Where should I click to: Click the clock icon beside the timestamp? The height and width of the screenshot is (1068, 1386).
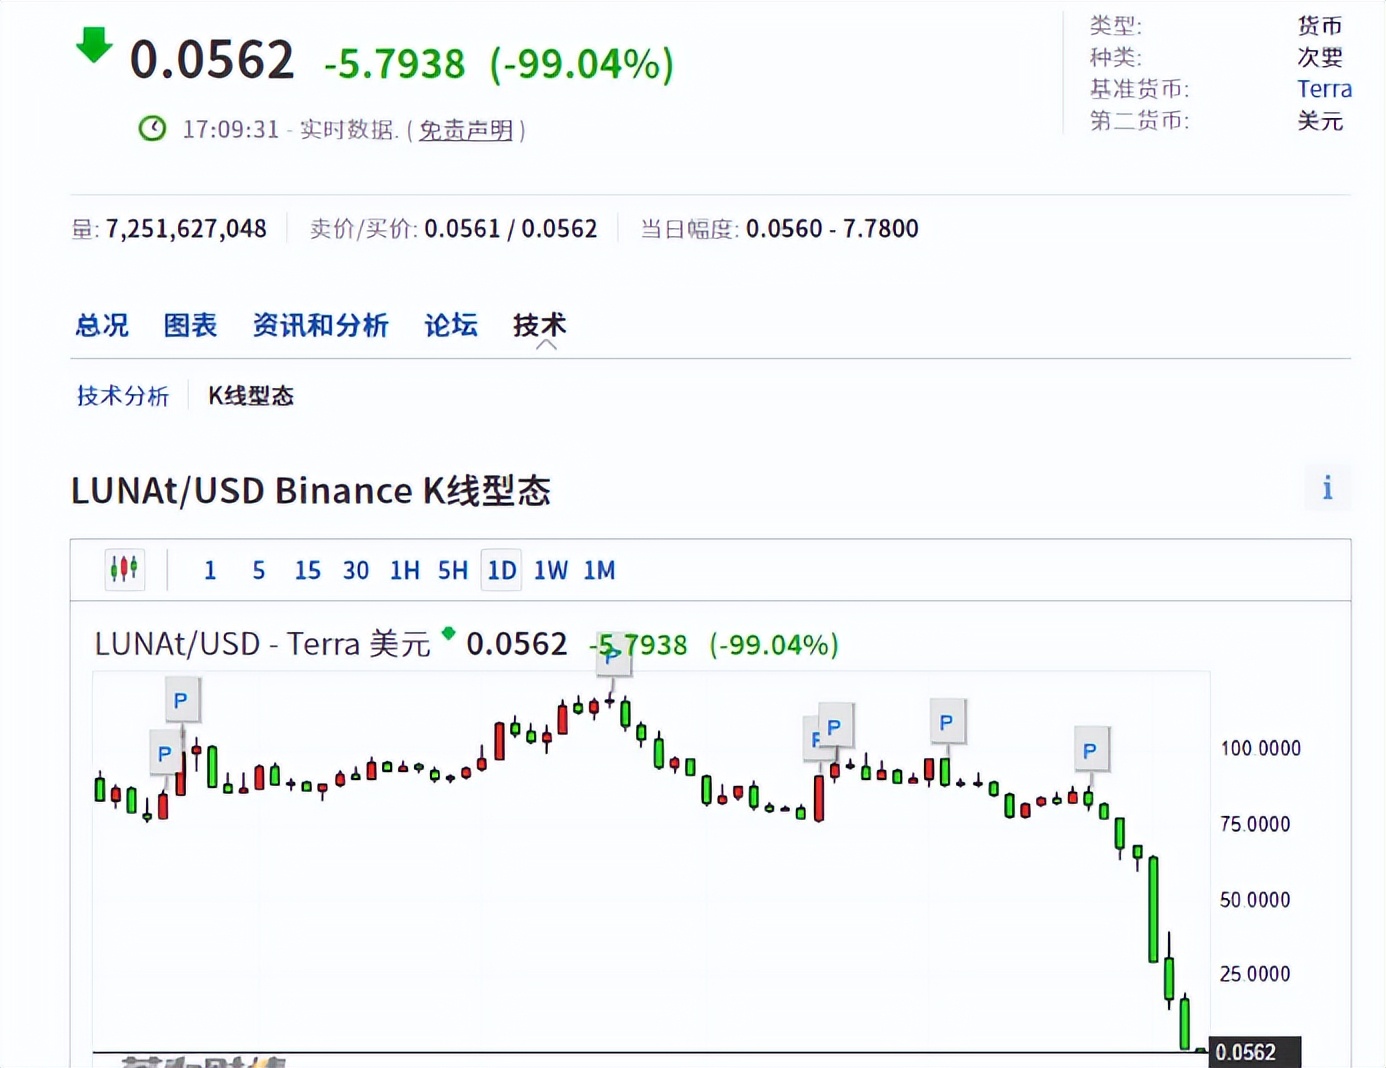click(x=152, y=129)
